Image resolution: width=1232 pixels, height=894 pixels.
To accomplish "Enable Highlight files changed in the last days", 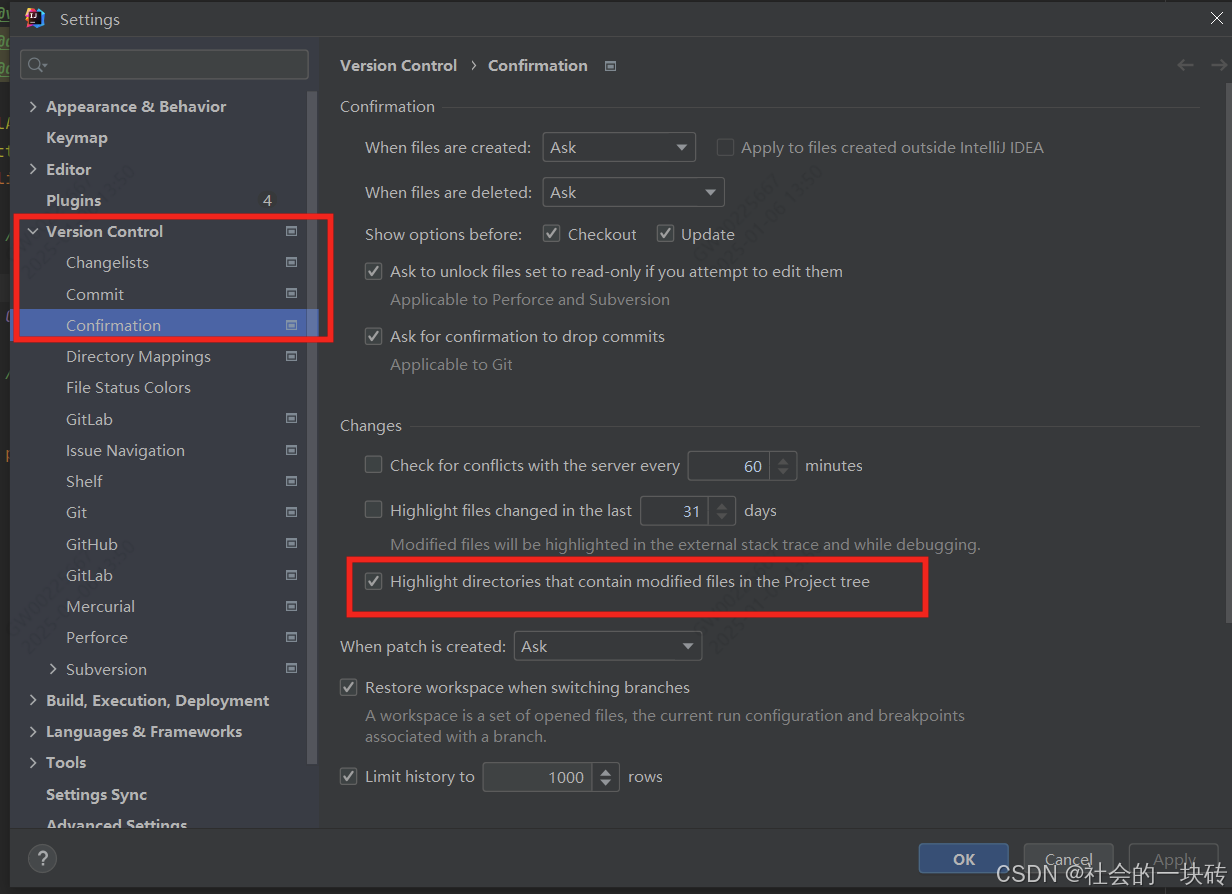I will click(373, 510).
